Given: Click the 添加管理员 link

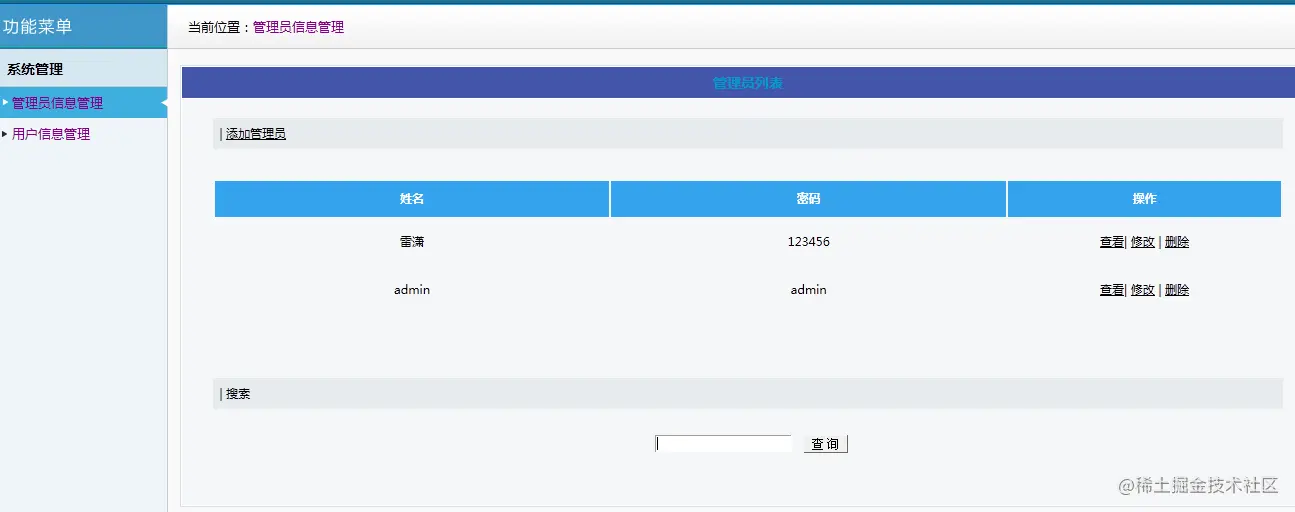Looking at the screenshot, I should 256,134.
